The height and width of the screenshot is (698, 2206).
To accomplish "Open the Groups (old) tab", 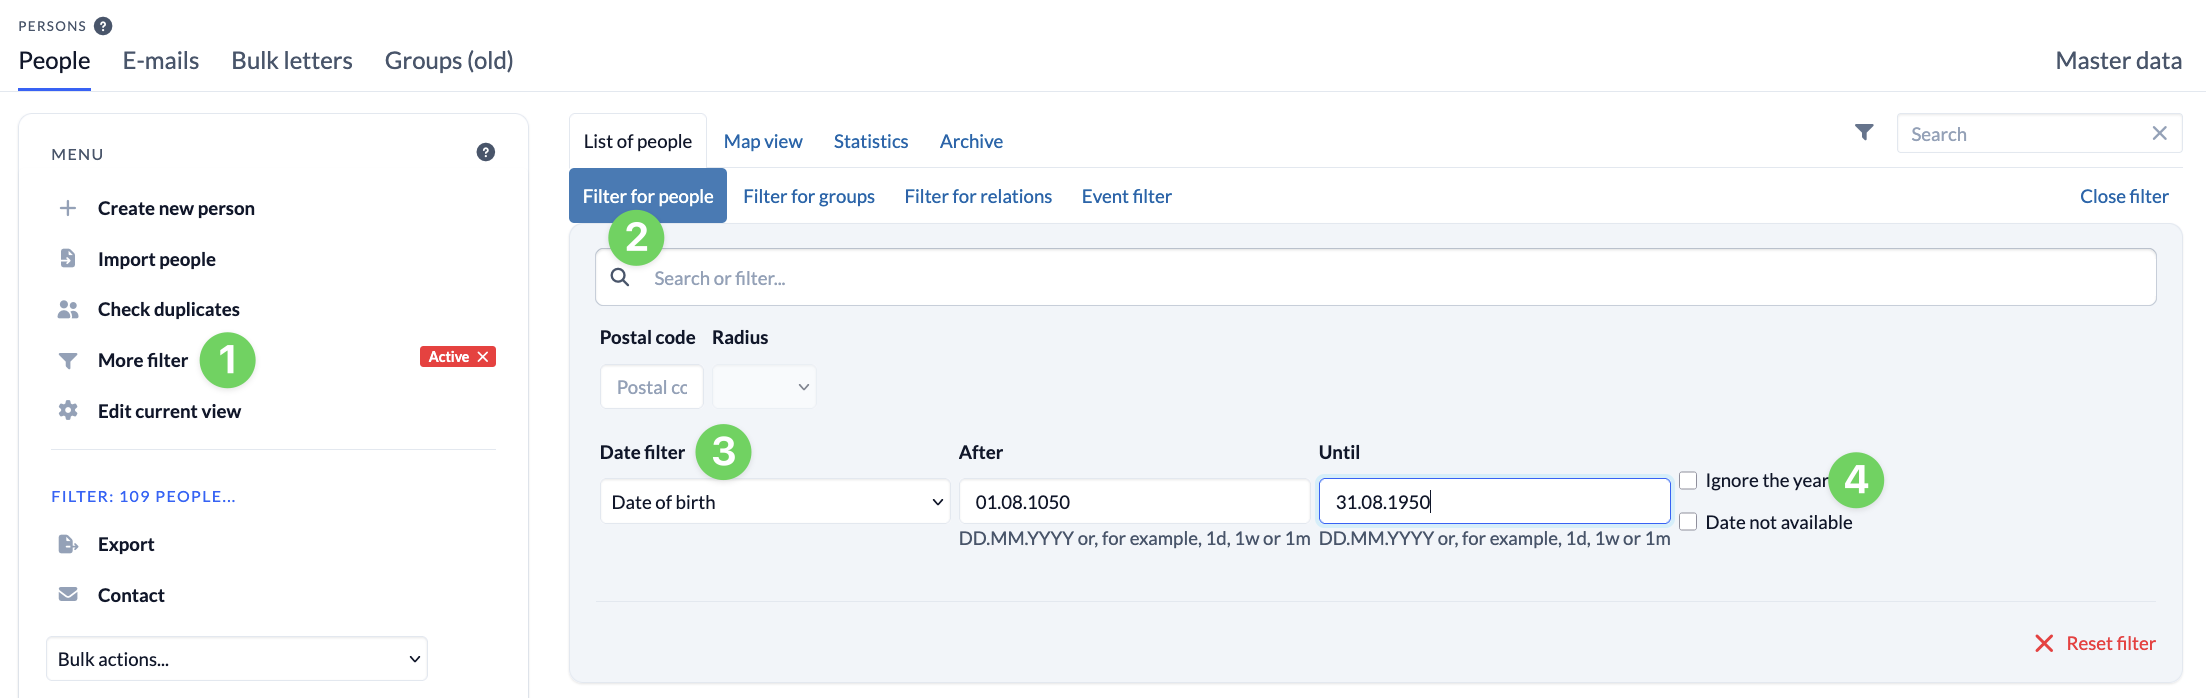I will coord(449,61).
